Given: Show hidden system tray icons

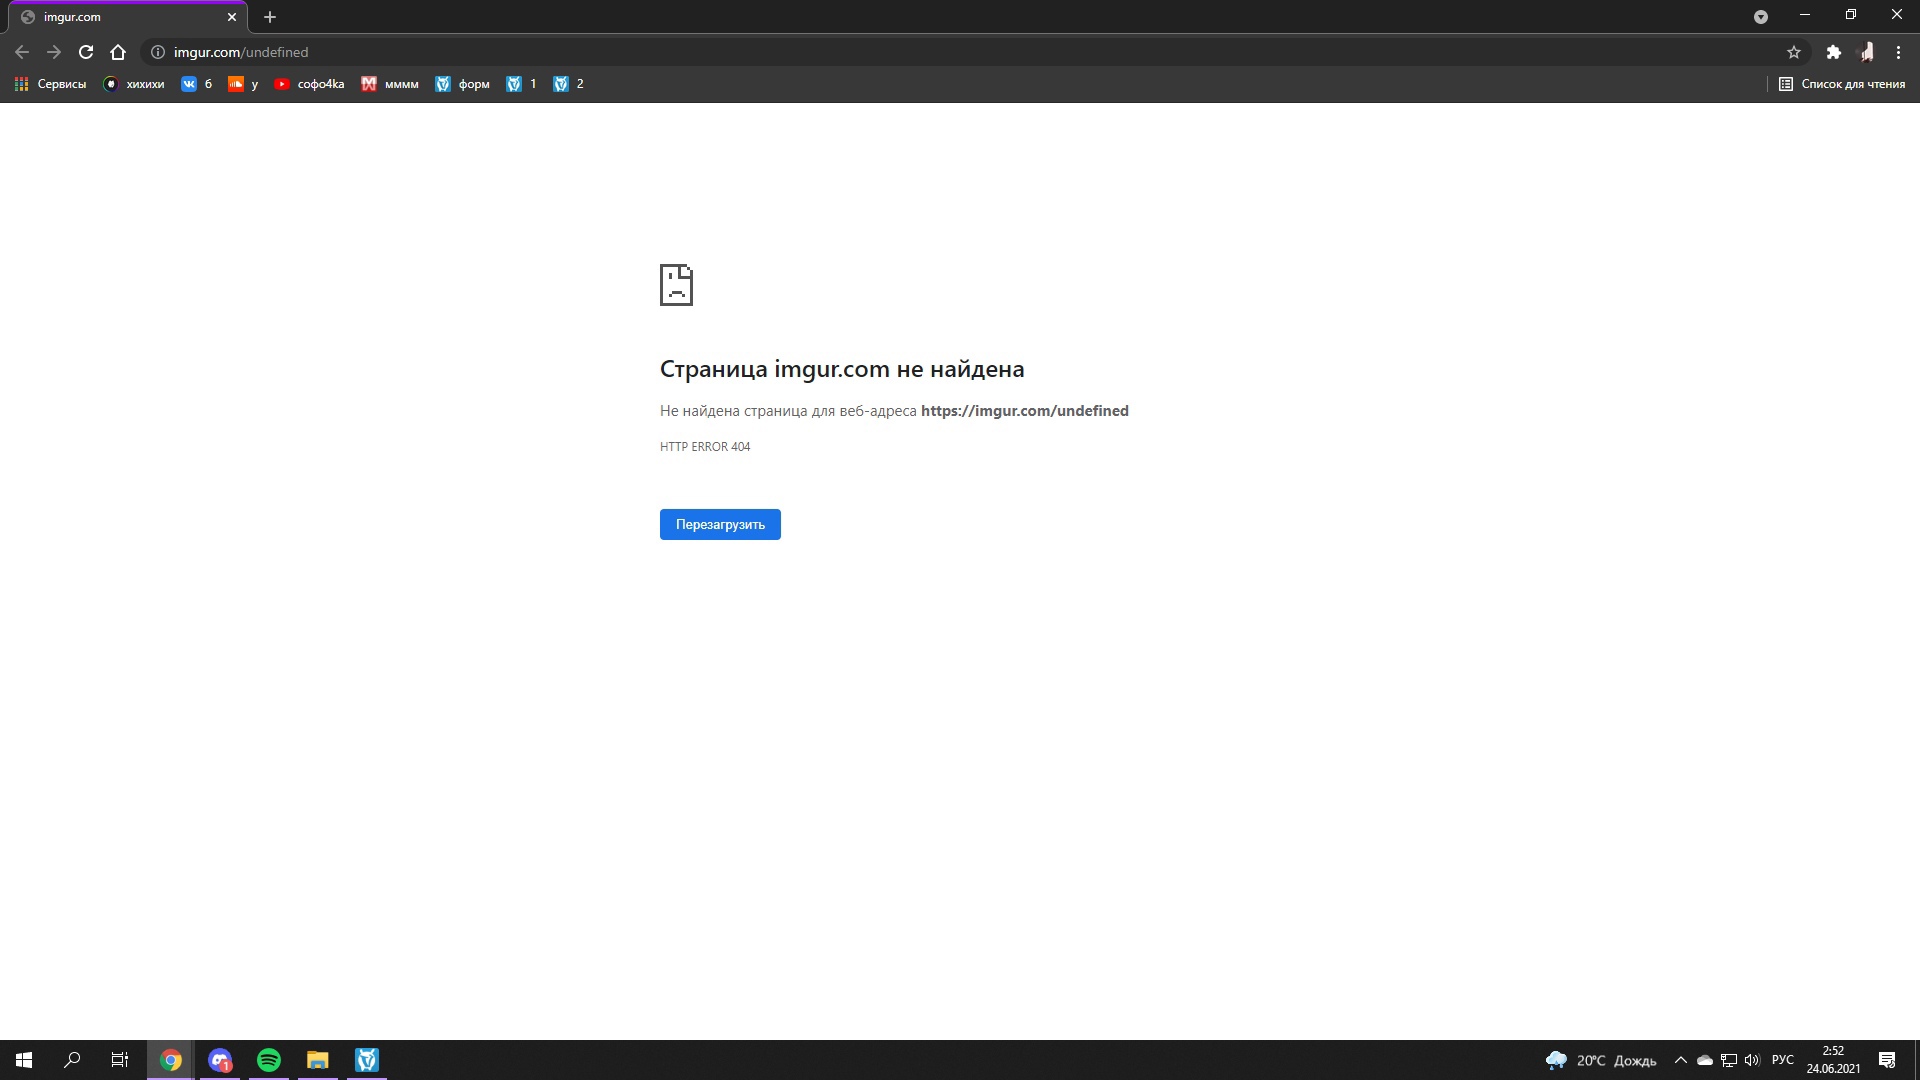Looking at the screenshot, I should point(1681,1060).
